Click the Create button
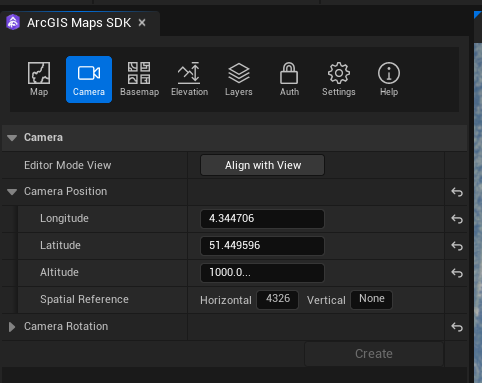Image resolution: width=482 pixels, height=383 pixels. click(374, 354)
